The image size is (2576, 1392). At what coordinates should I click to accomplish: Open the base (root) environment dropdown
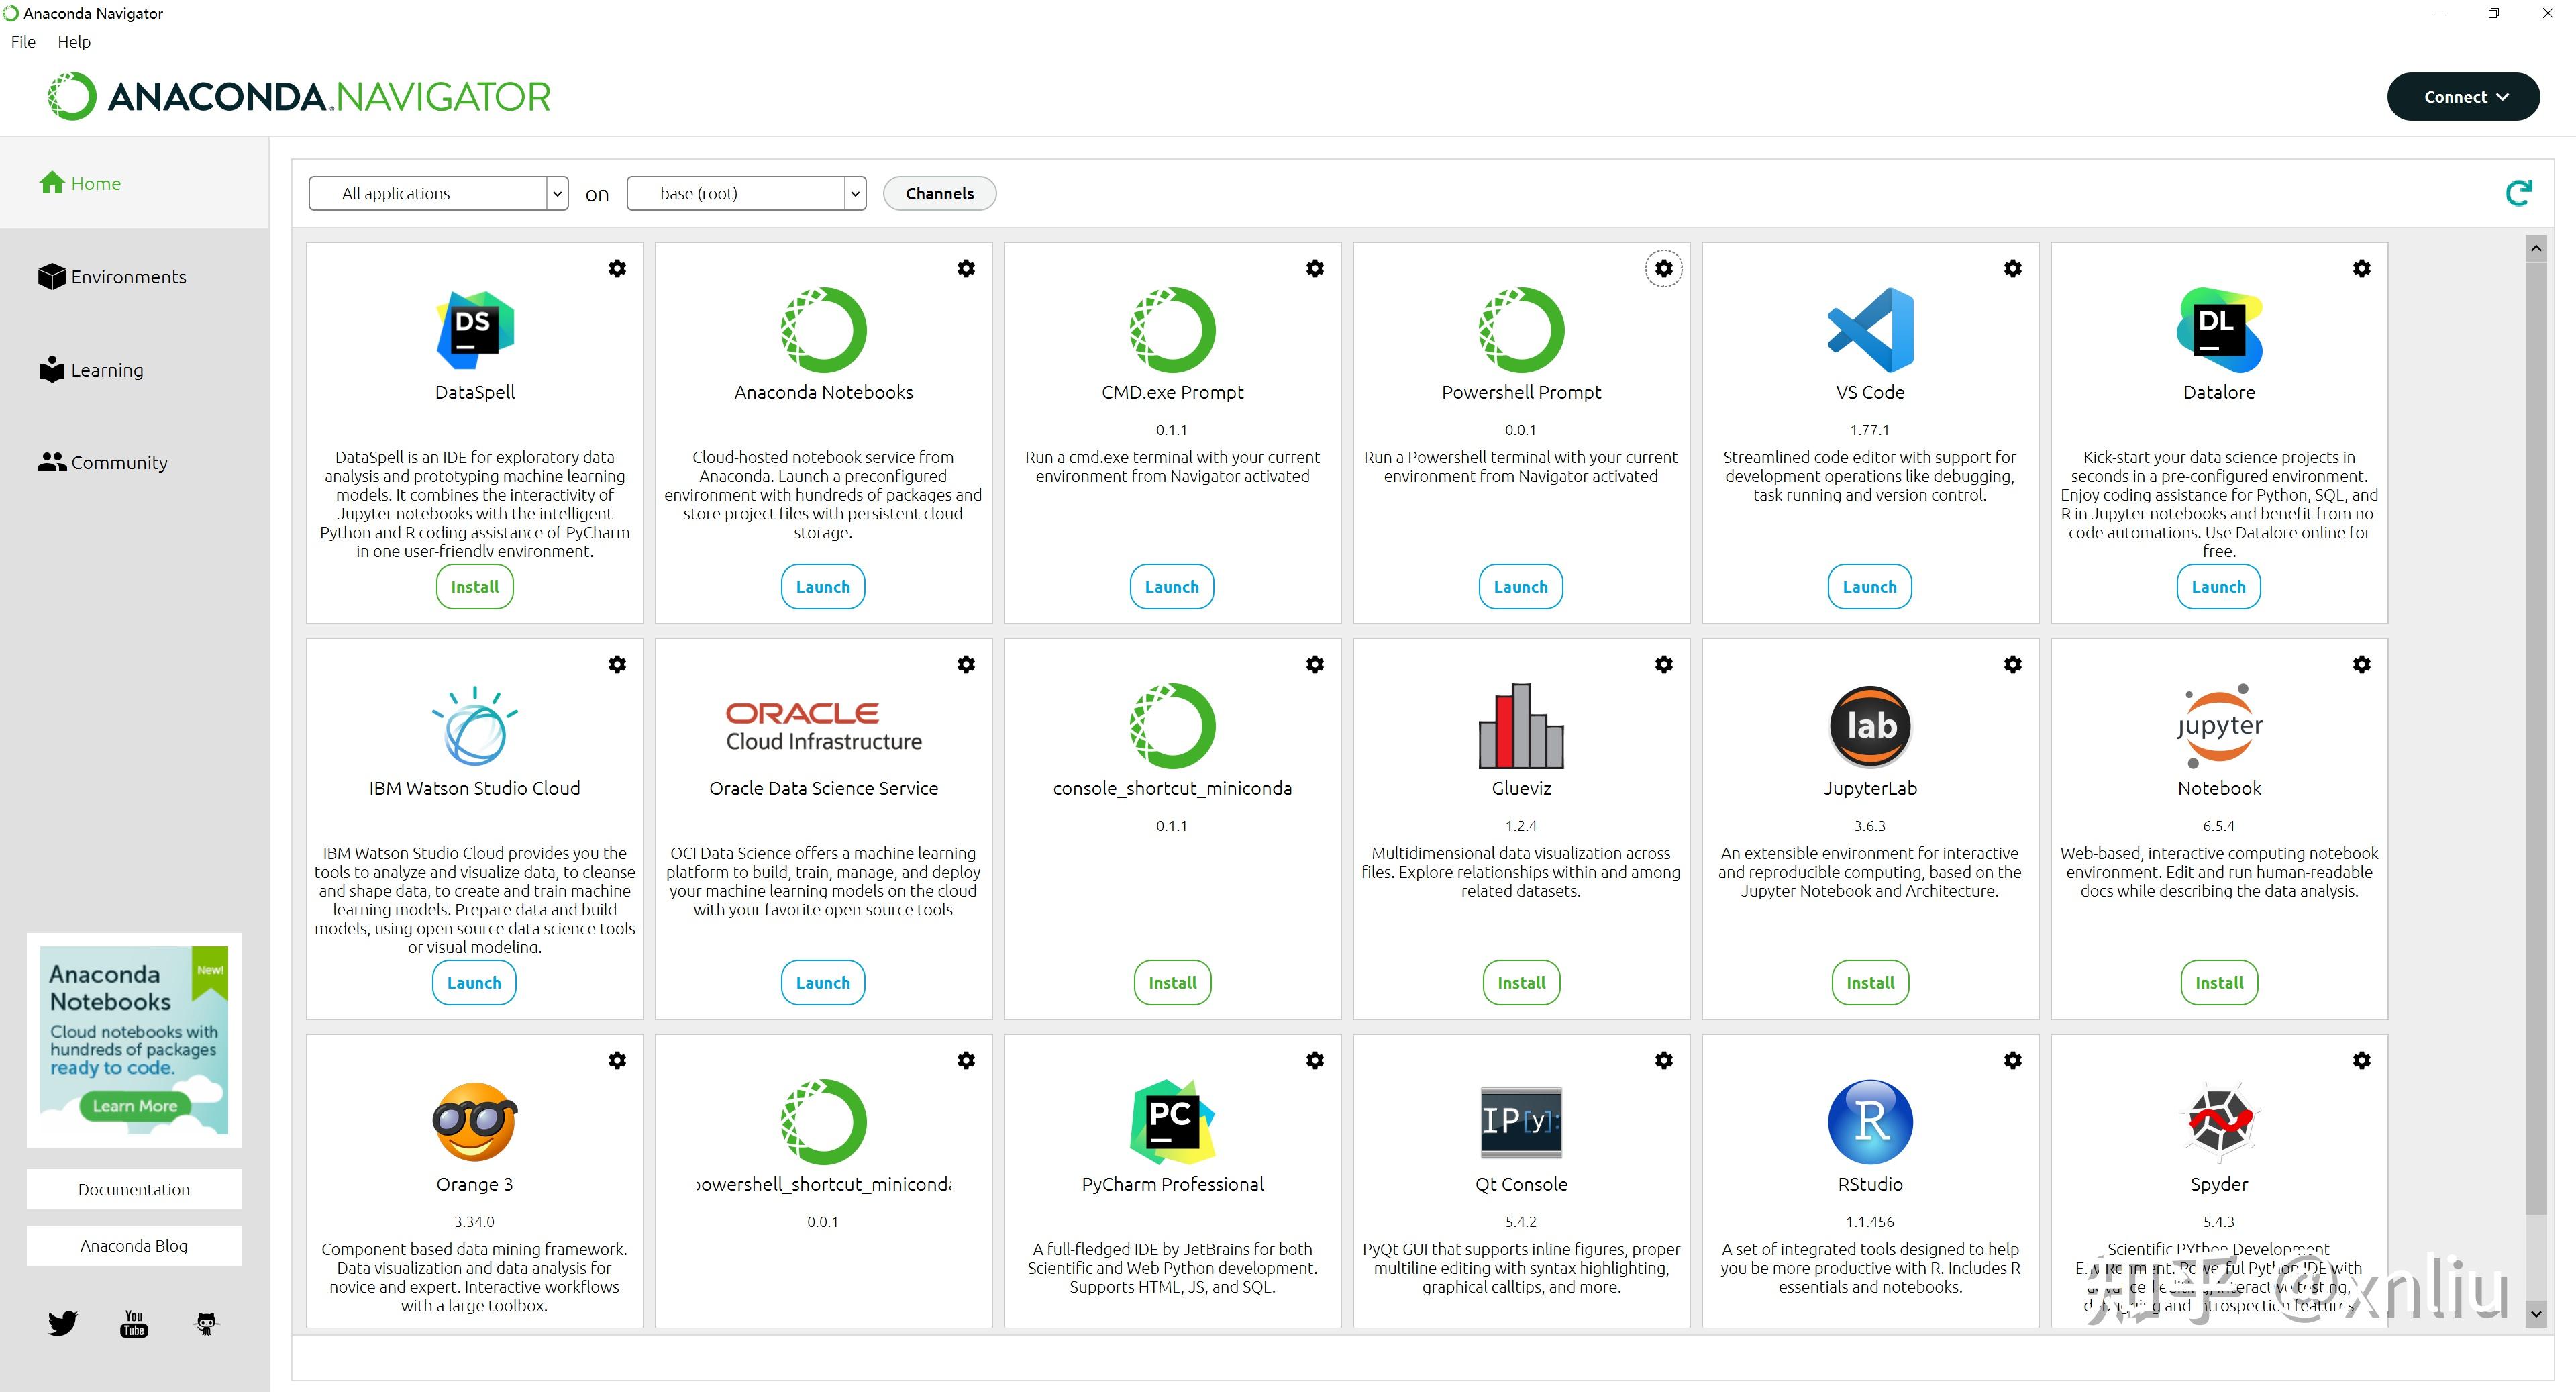click(746, 193)
